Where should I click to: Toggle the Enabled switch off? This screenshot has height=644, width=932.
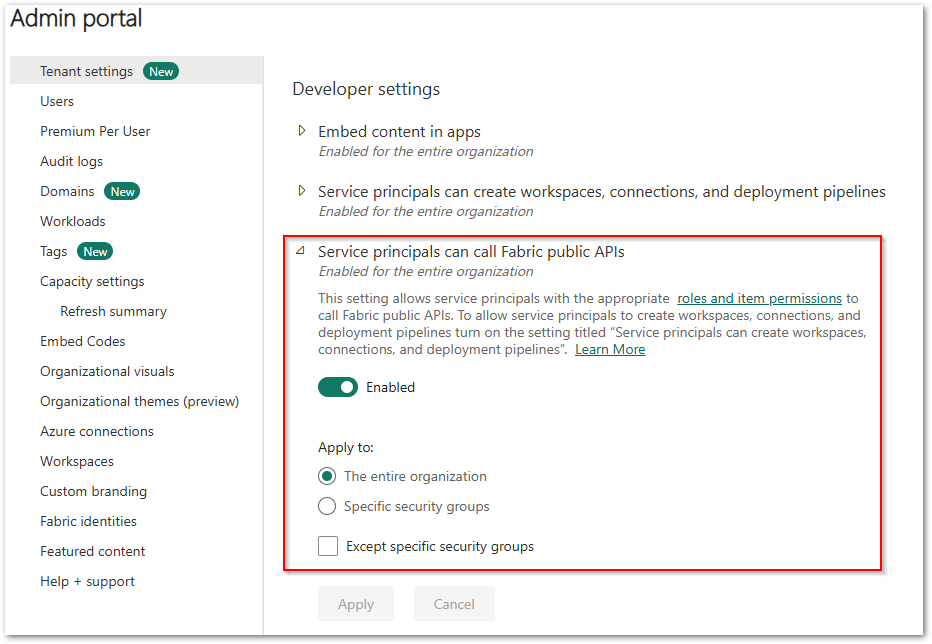click(x=338, y=387)
